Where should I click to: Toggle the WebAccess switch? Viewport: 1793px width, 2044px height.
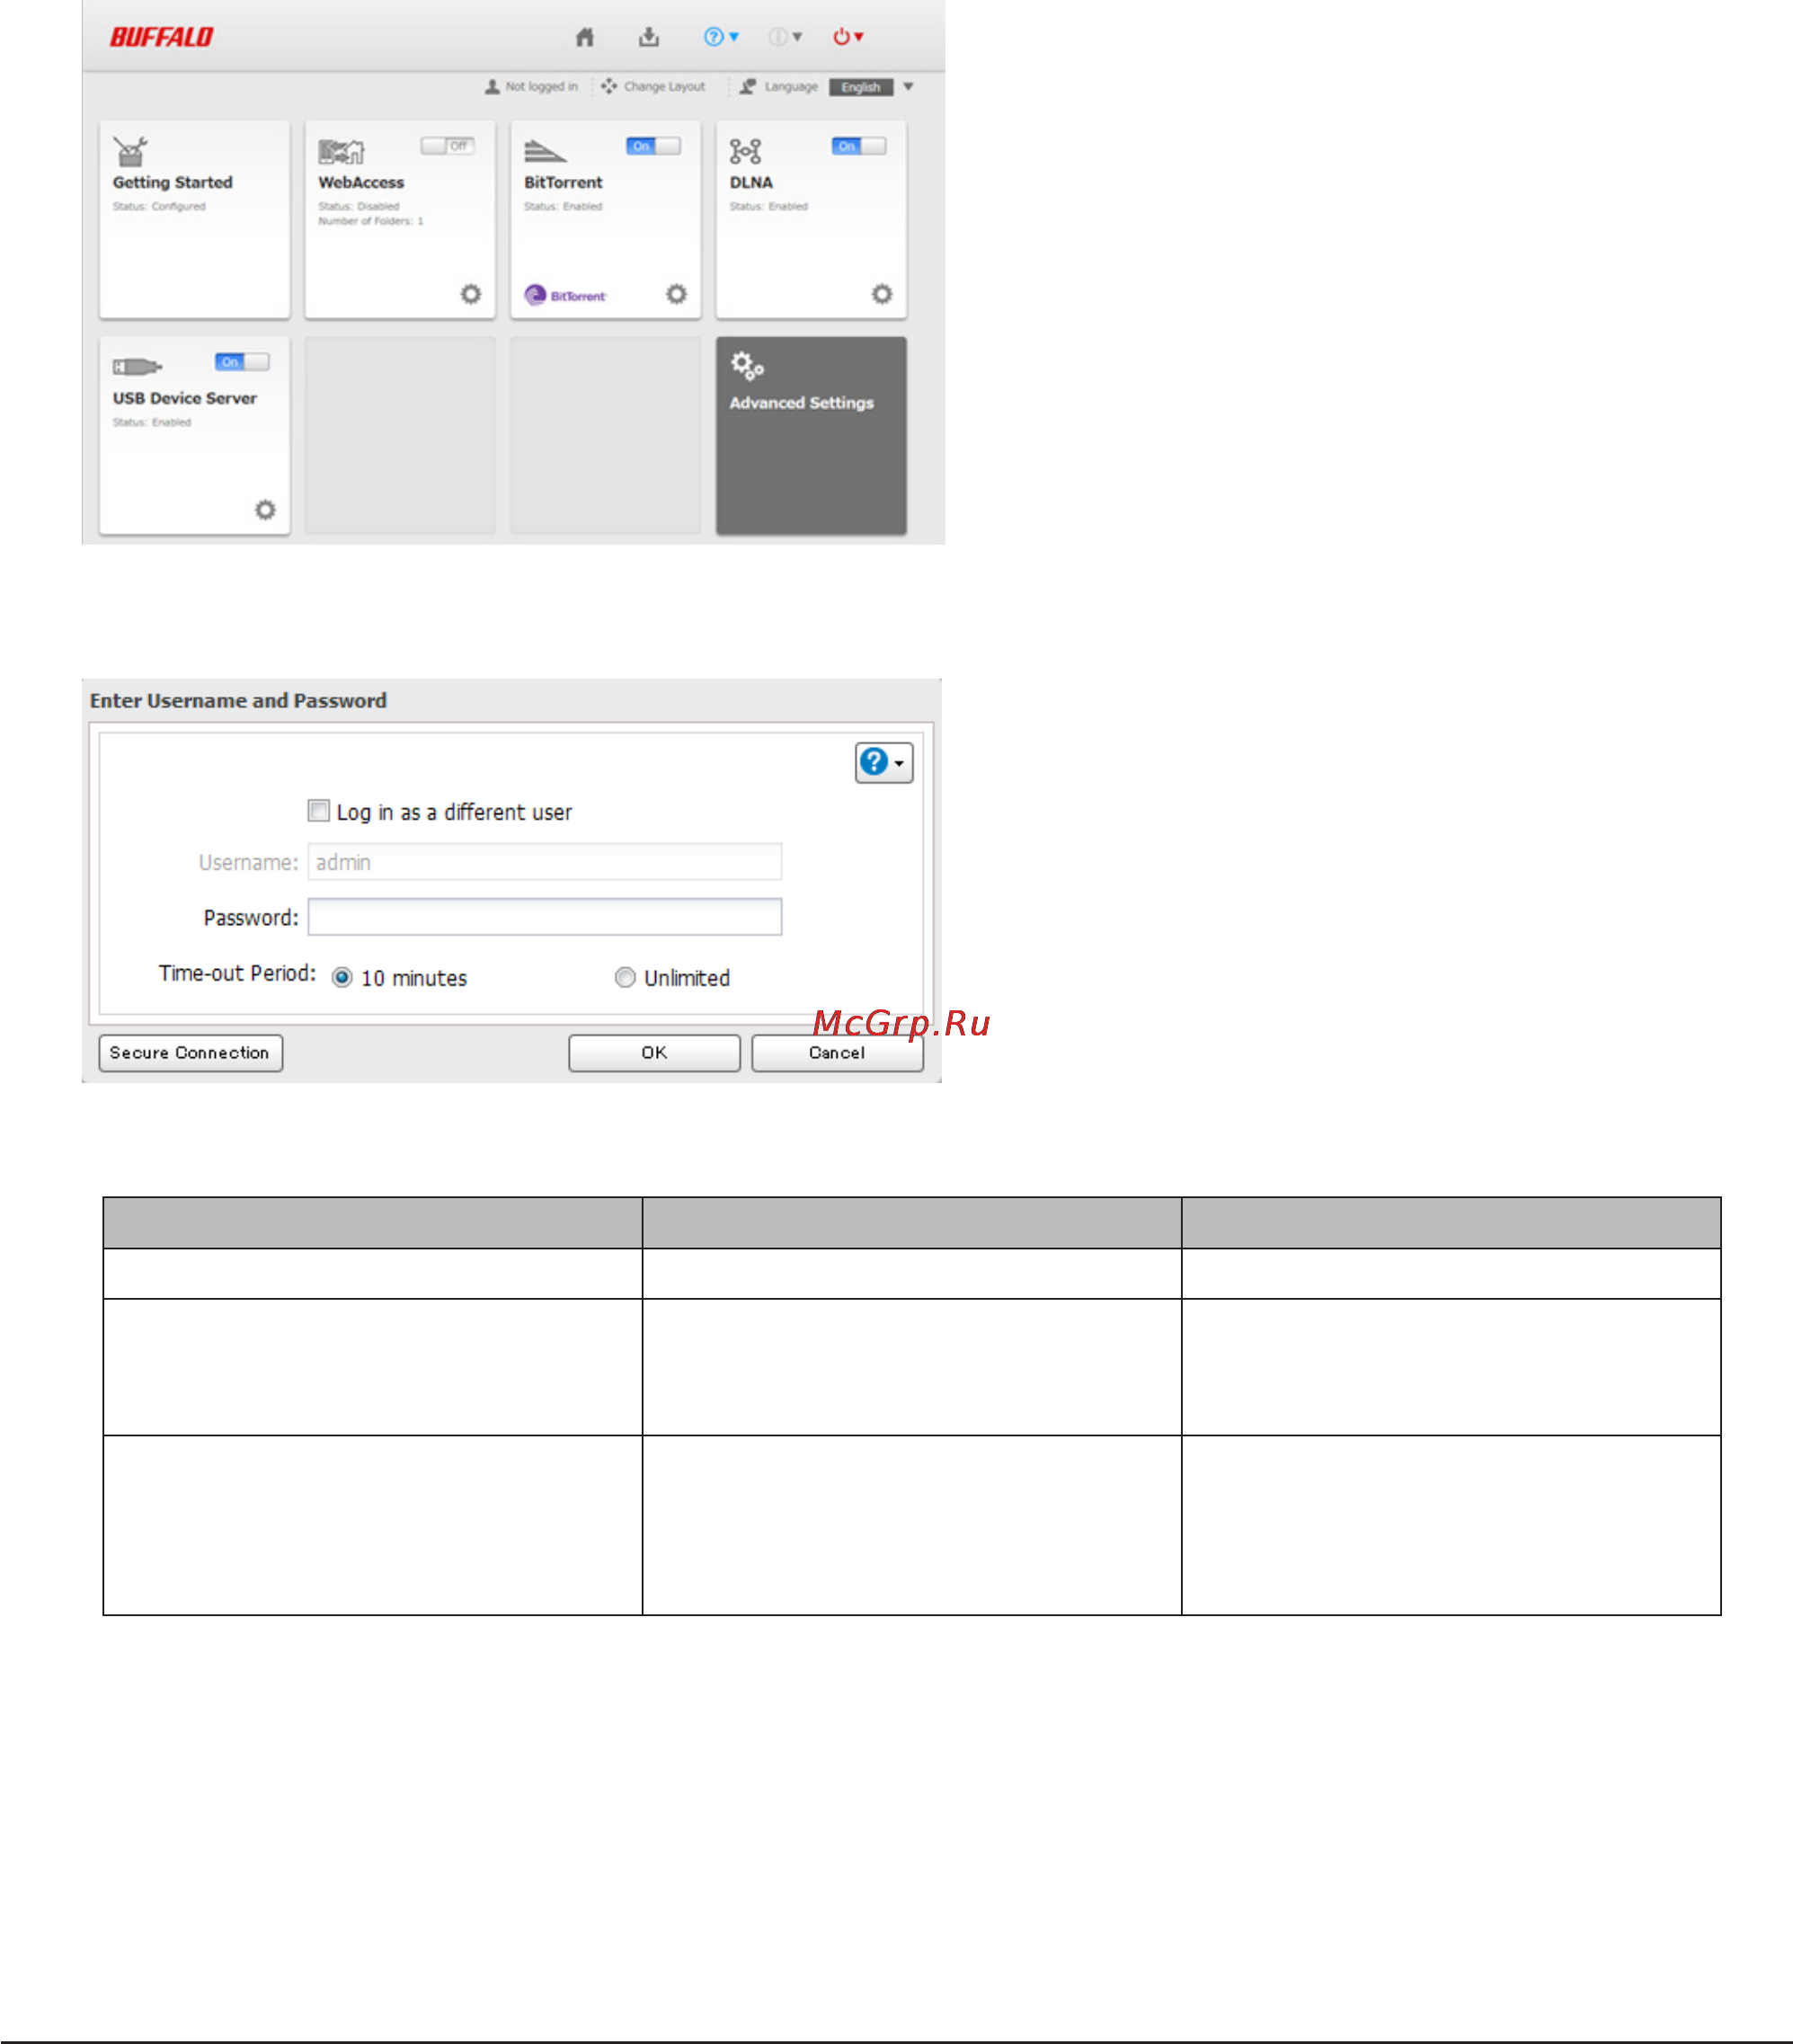[447, 146]
